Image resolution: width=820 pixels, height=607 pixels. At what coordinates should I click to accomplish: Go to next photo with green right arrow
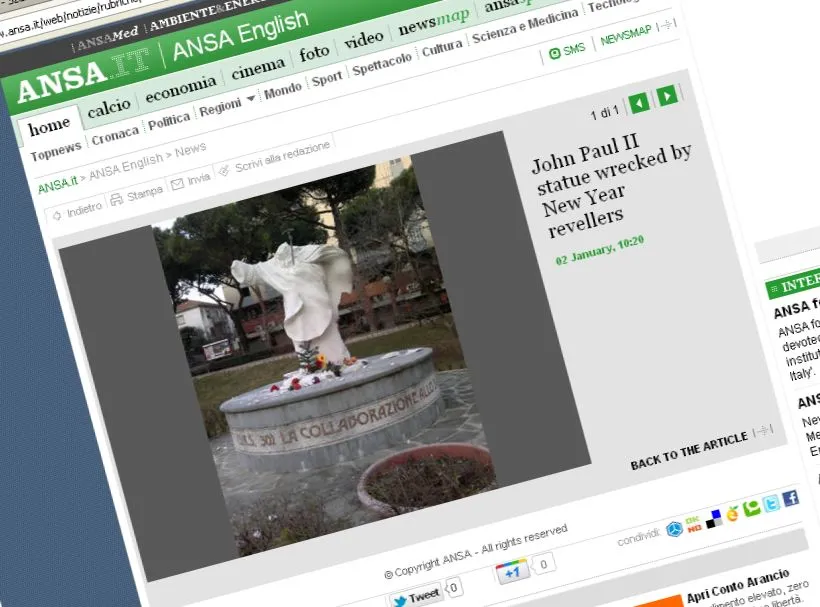(x=667, y=95)
